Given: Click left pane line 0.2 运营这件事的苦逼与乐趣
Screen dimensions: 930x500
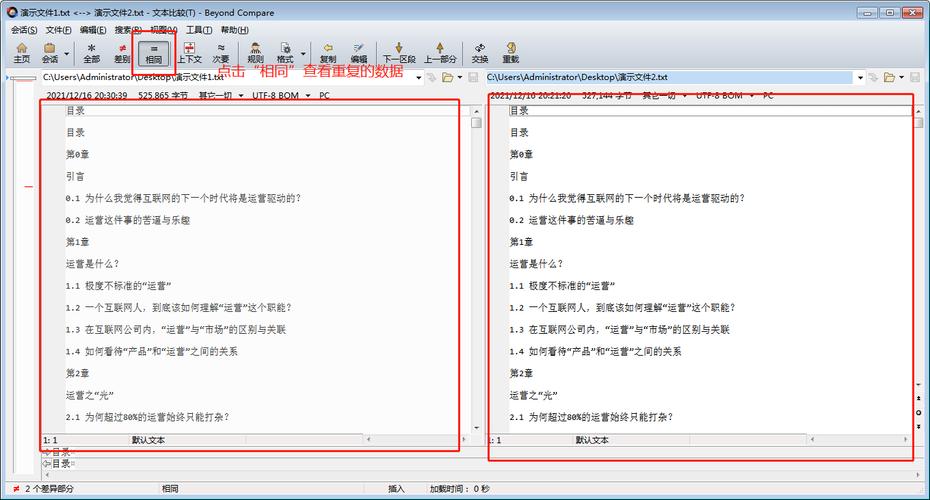Looking at the screenshot, I should pyautogui.click(x=128, y=220).
